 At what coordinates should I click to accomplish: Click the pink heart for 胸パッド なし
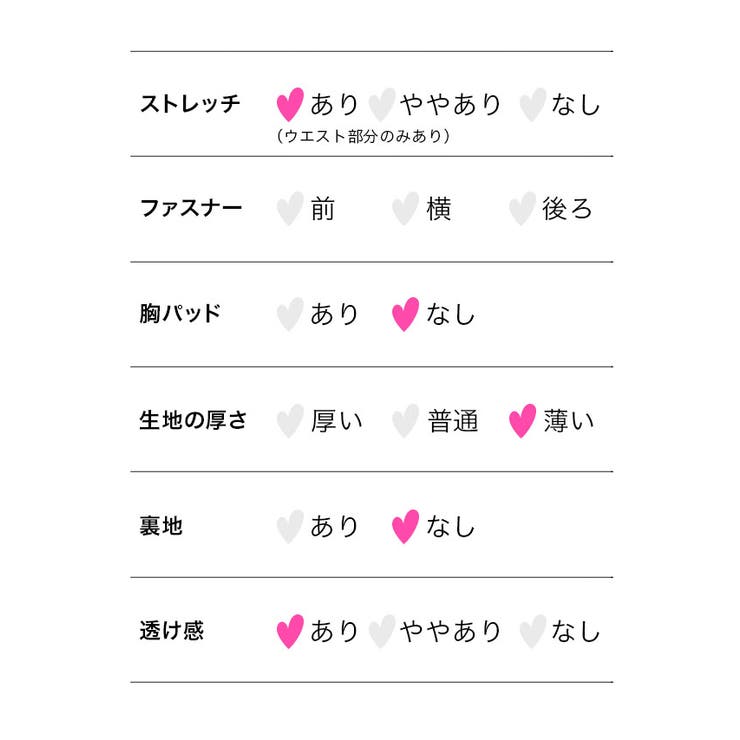click(x=405, y=314)
